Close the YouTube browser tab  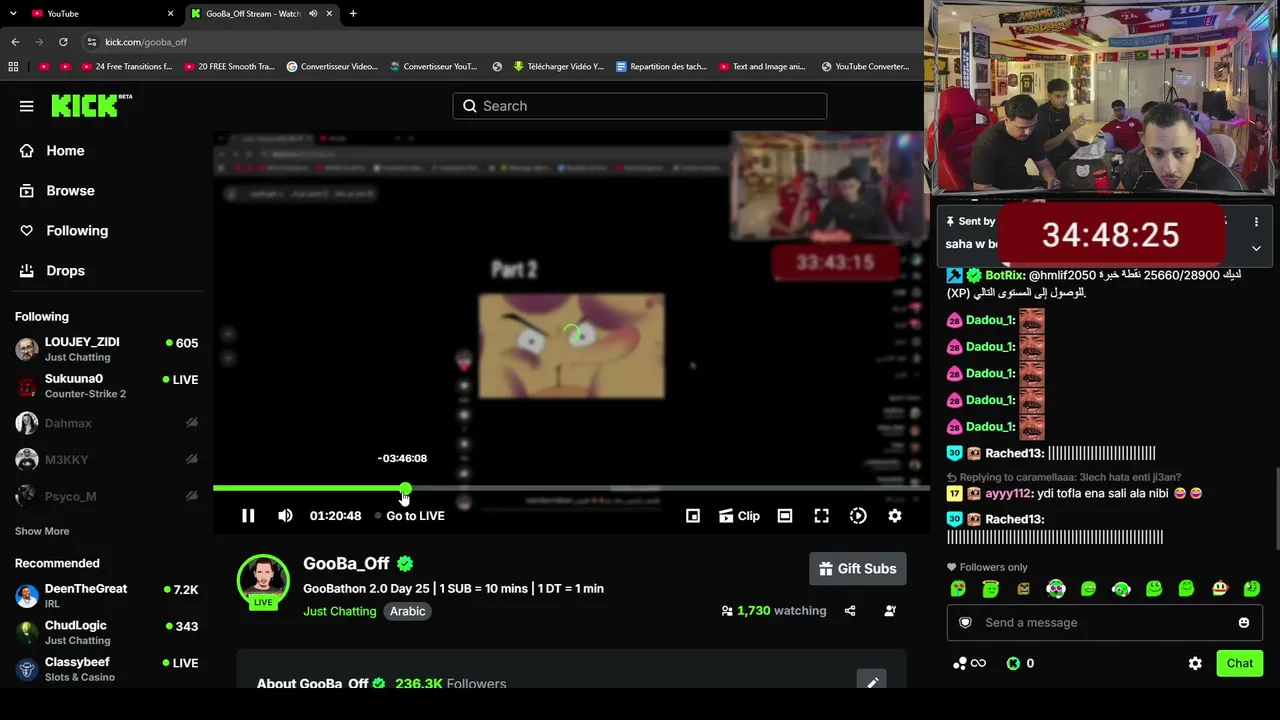[170, 13]
